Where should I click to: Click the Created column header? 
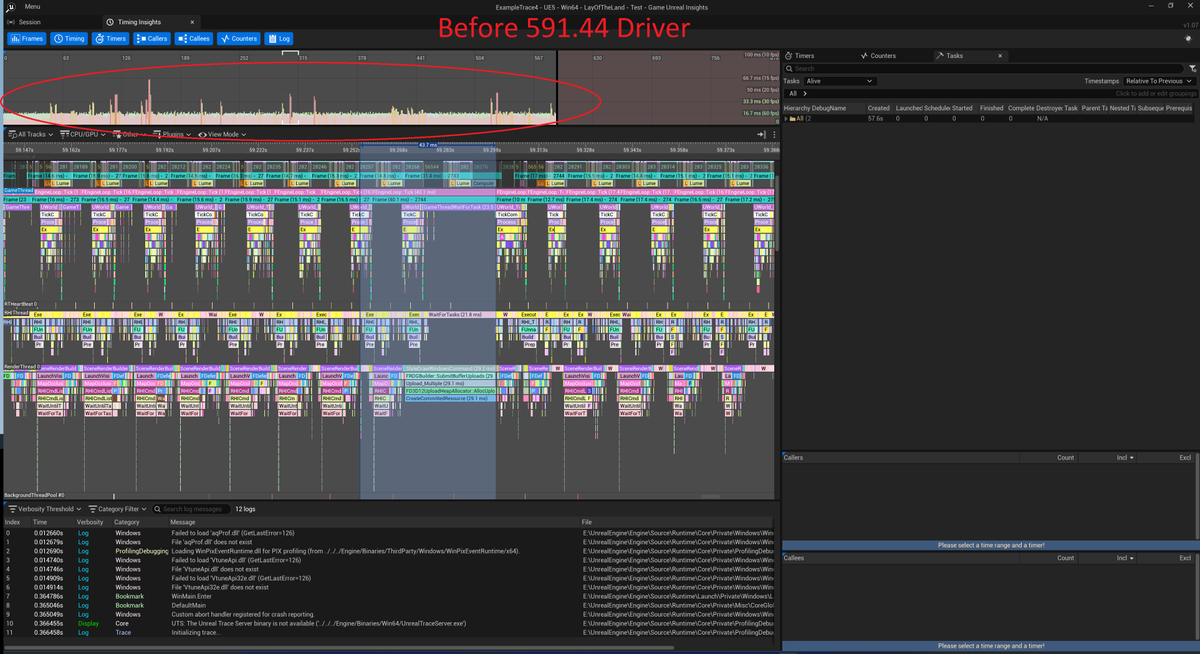(878, 108)
